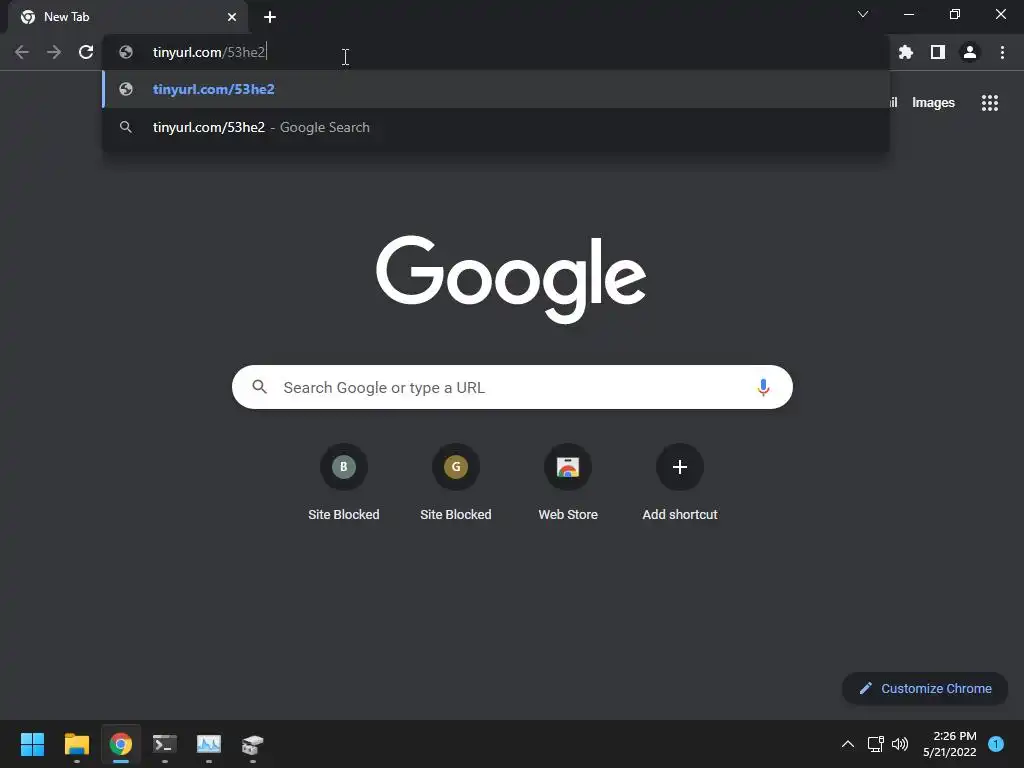Open notification badge in tray

996,744
